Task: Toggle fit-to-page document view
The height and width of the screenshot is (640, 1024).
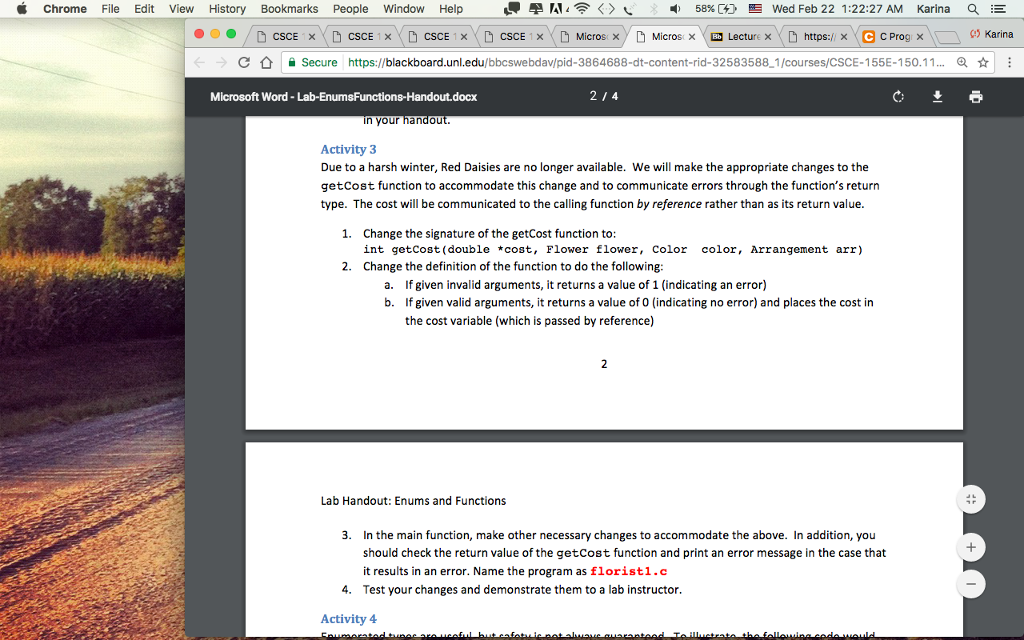Action: pos(970,499)
